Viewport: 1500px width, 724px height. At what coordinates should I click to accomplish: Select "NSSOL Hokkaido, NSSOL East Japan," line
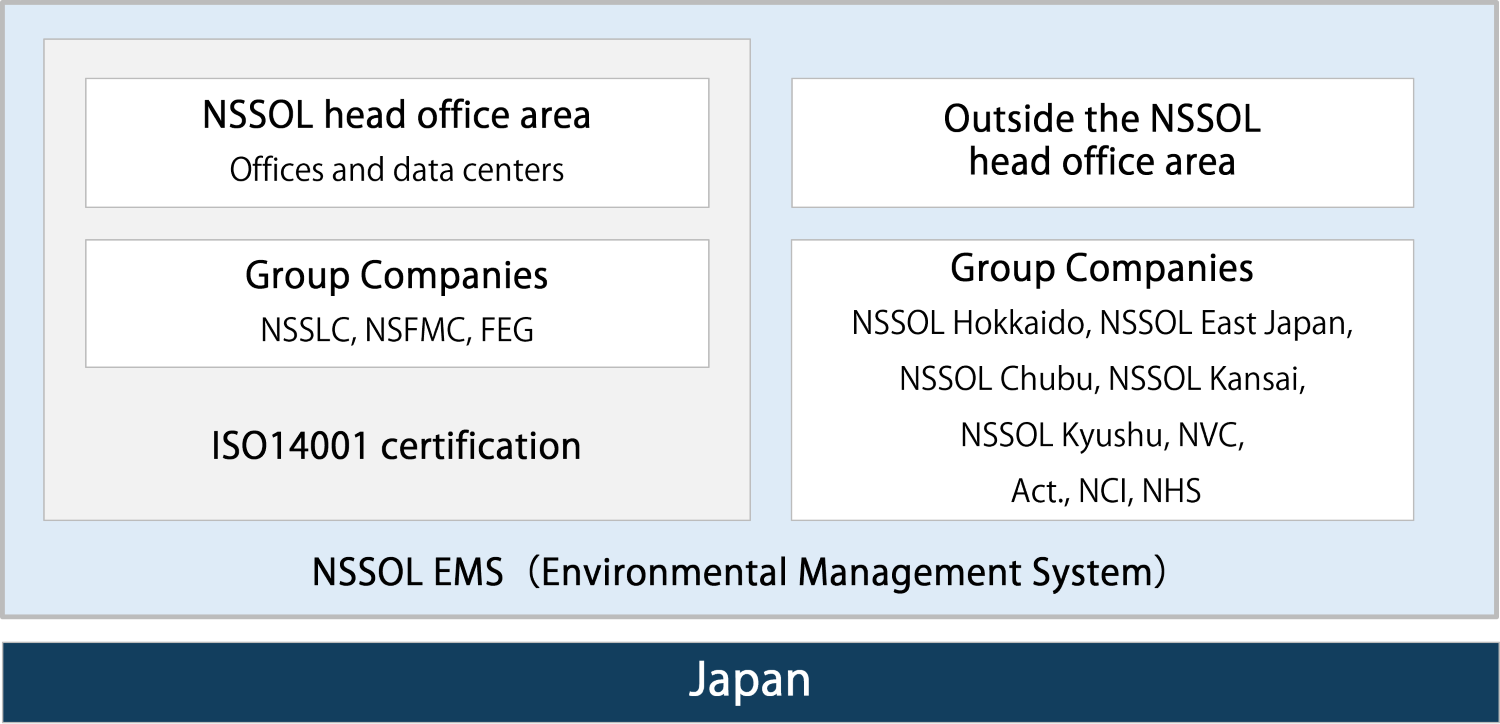1102,323
